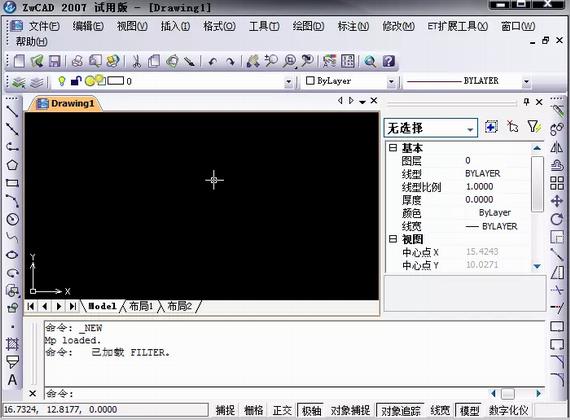Image resolution: width=570 pixels, height=420 pixels.
Task: Open the drawing tabs list dropdown arrow
Action: [x=362, y=101]
